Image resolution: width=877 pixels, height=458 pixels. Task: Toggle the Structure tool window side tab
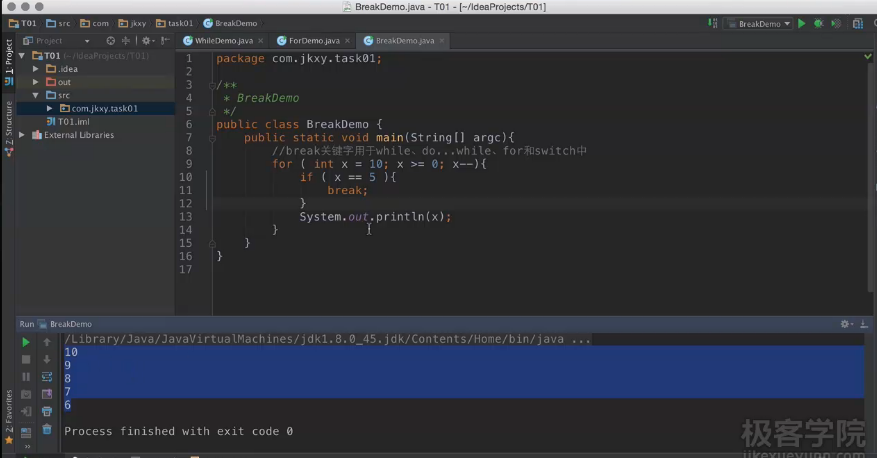click(x=9, y=124)
